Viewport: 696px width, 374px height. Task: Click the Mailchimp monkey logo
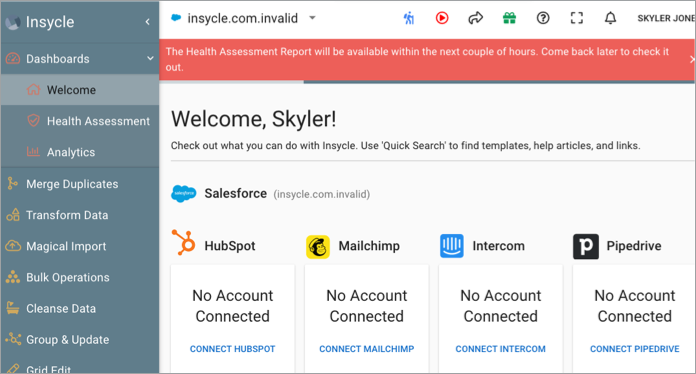tap(318, 247)
